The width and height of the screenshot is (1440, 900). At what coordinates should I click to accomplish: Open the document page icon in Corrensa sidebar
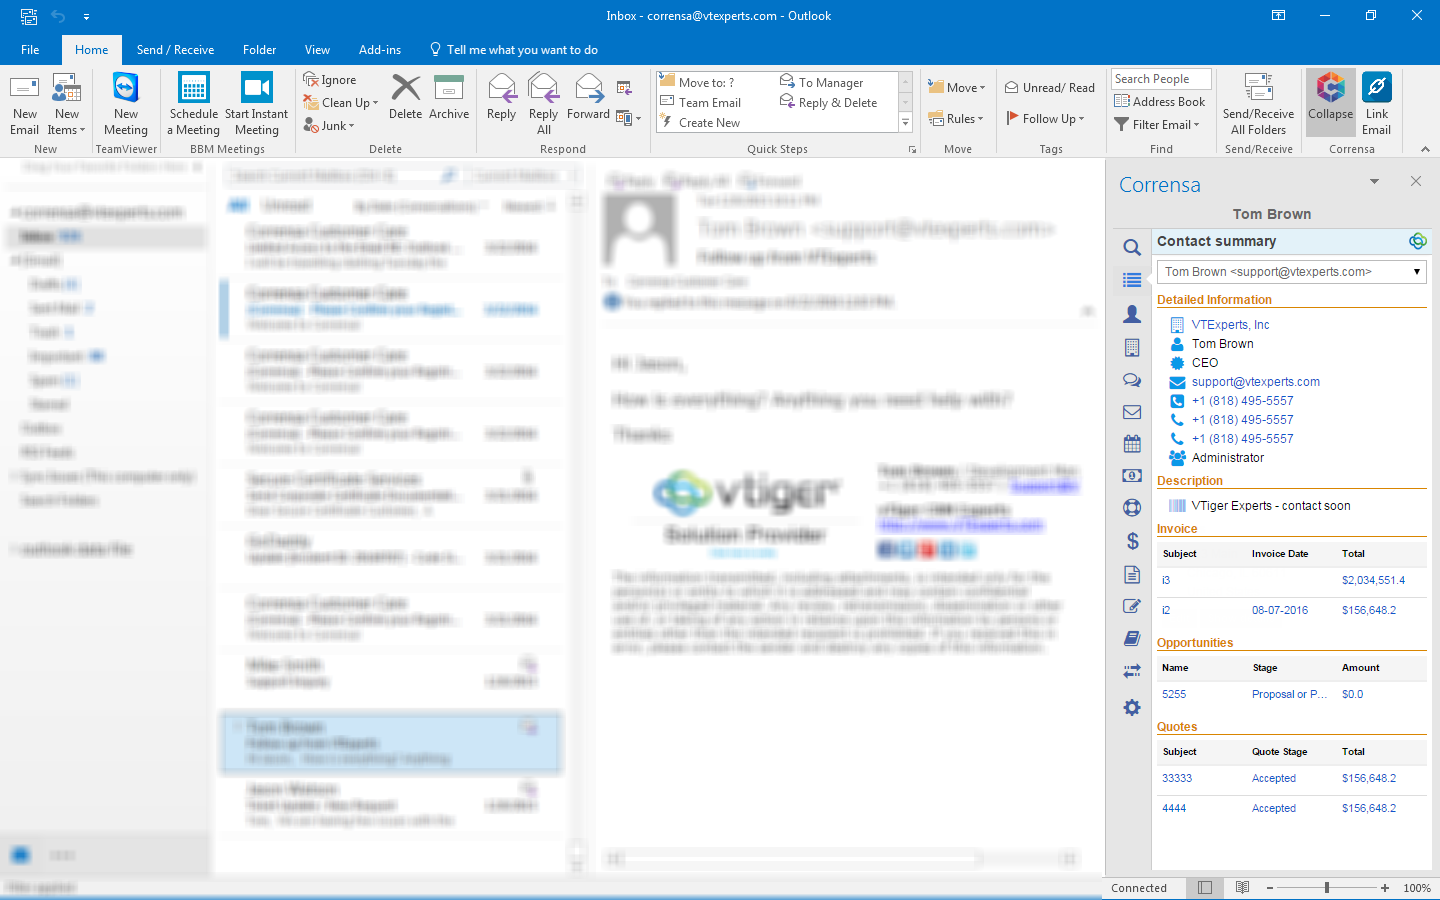point(1132,574)
